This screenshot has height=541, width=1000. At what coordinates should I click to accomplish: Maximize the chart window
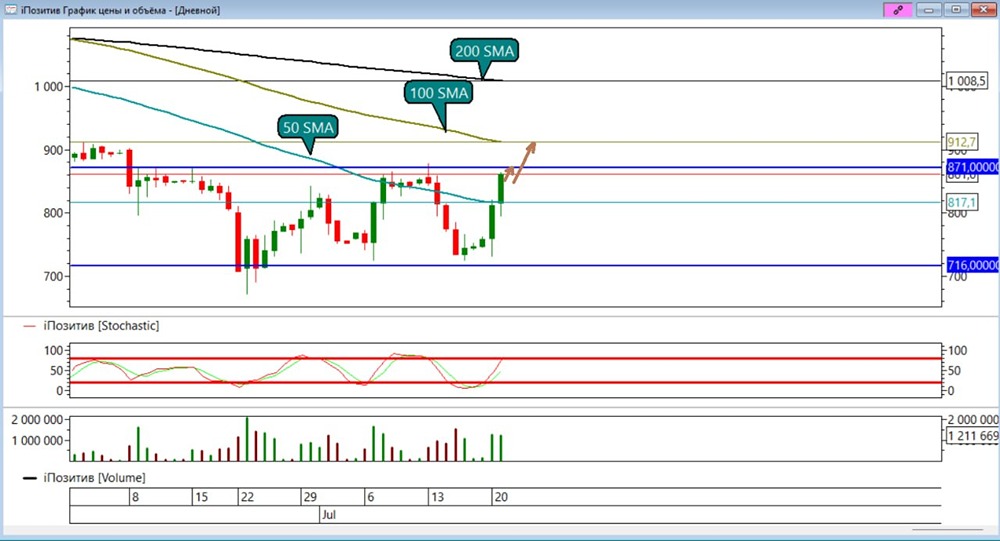pos(956,10)
